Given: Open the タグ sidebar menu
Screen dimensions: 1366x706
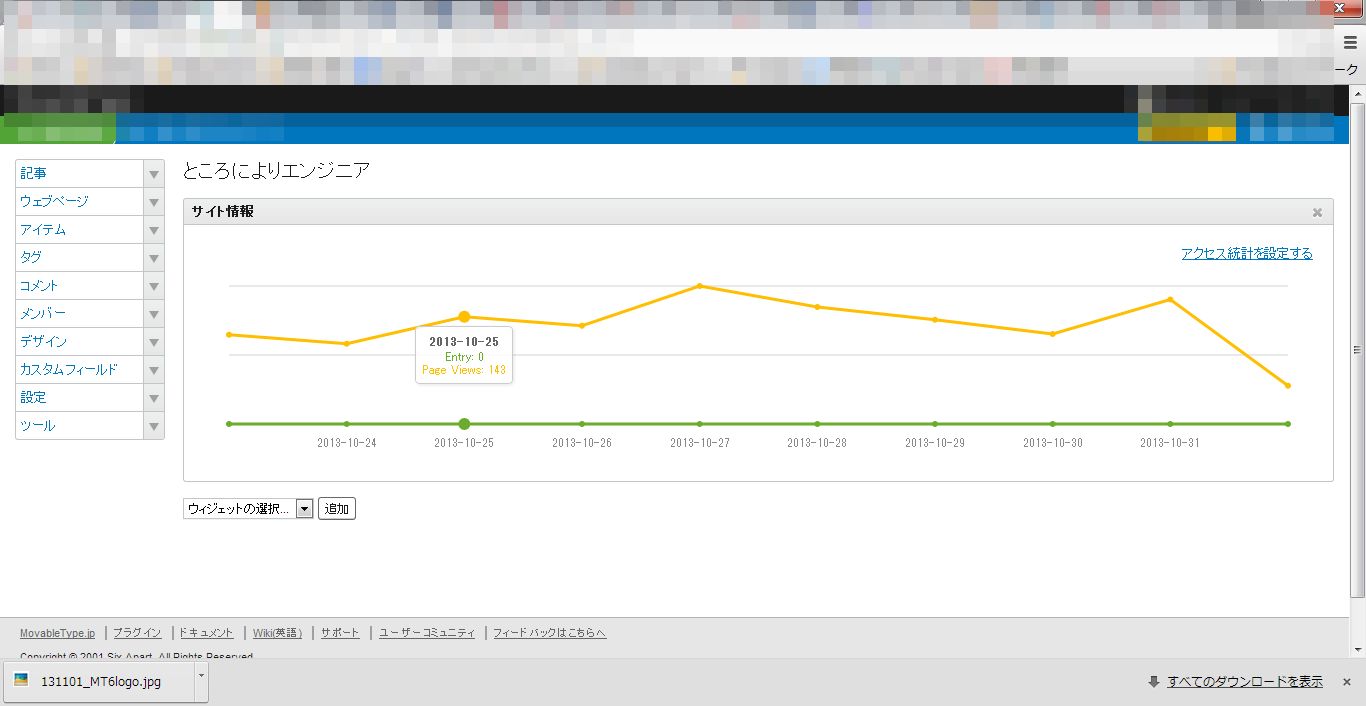Looking at the screenshot, I should [x=80, y=258].
